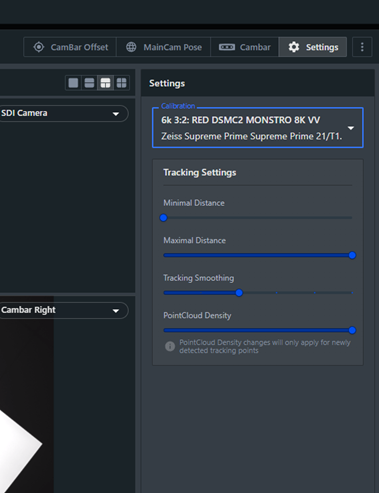Open the three-dot overflow menu
This screenshot has height=494, width=380.
(x=362, y=47)
